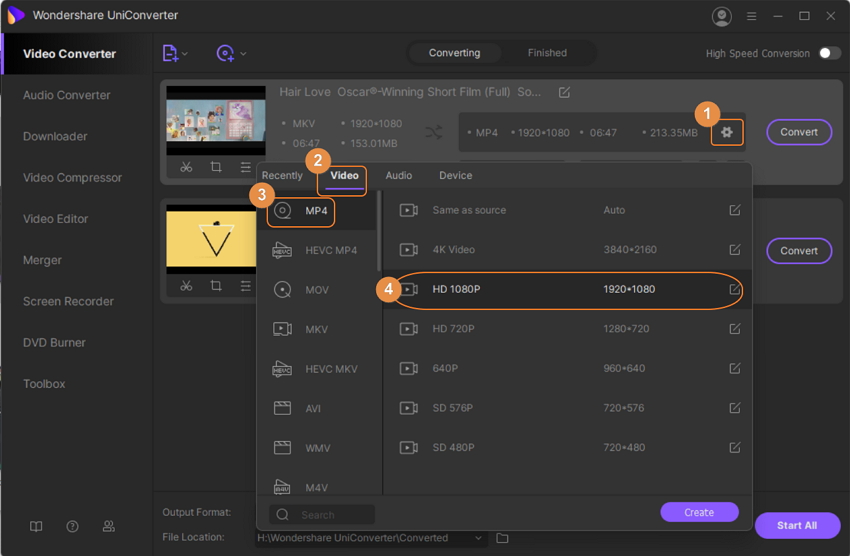Toggle High Speed Conversion switch
The height and width of the screenshot is (556, 850).
(829, 53)
